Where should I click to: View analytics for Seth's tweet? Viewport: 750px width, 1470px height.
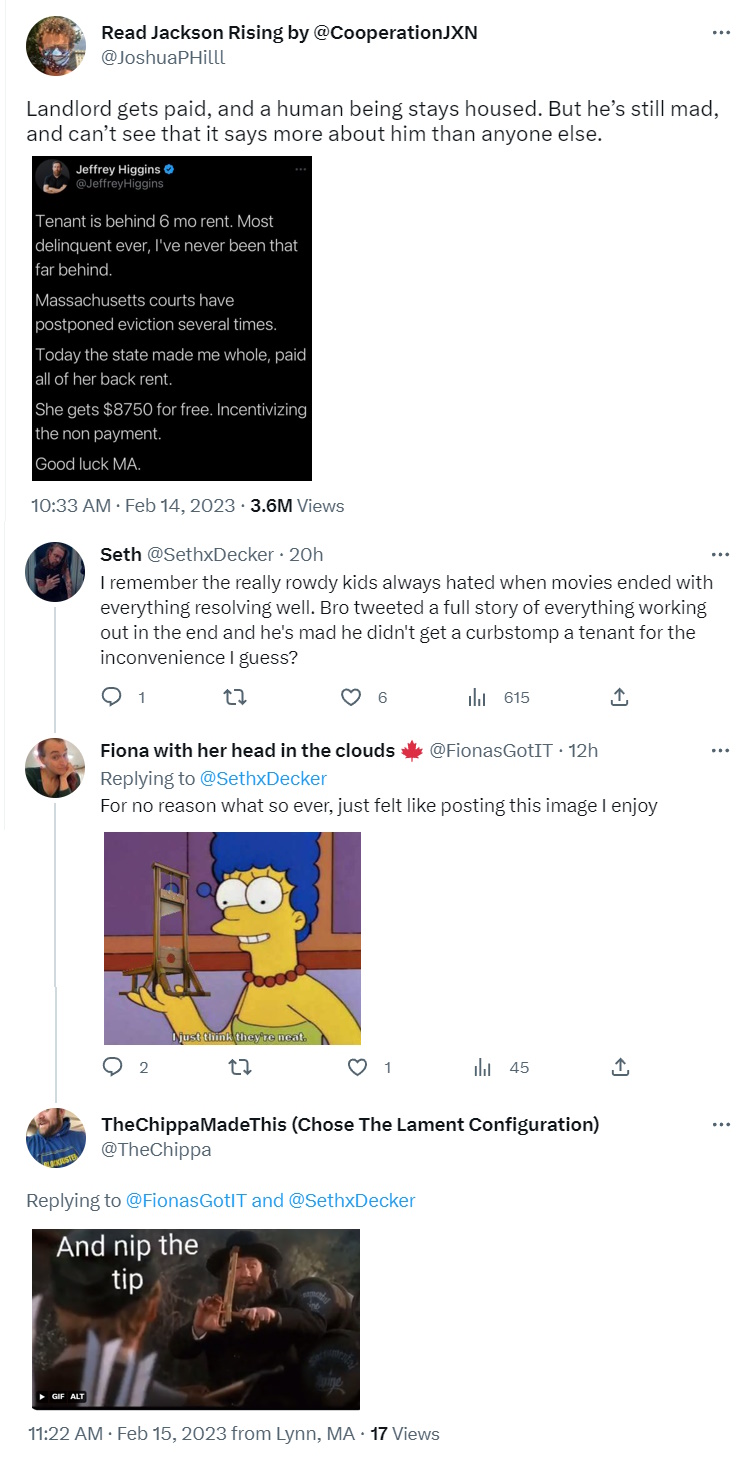[479, 697]
